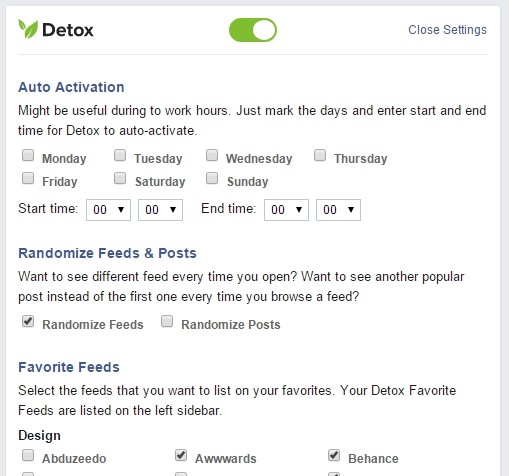Check the Abduzeedo feed checkbox

tap(28, 455)
